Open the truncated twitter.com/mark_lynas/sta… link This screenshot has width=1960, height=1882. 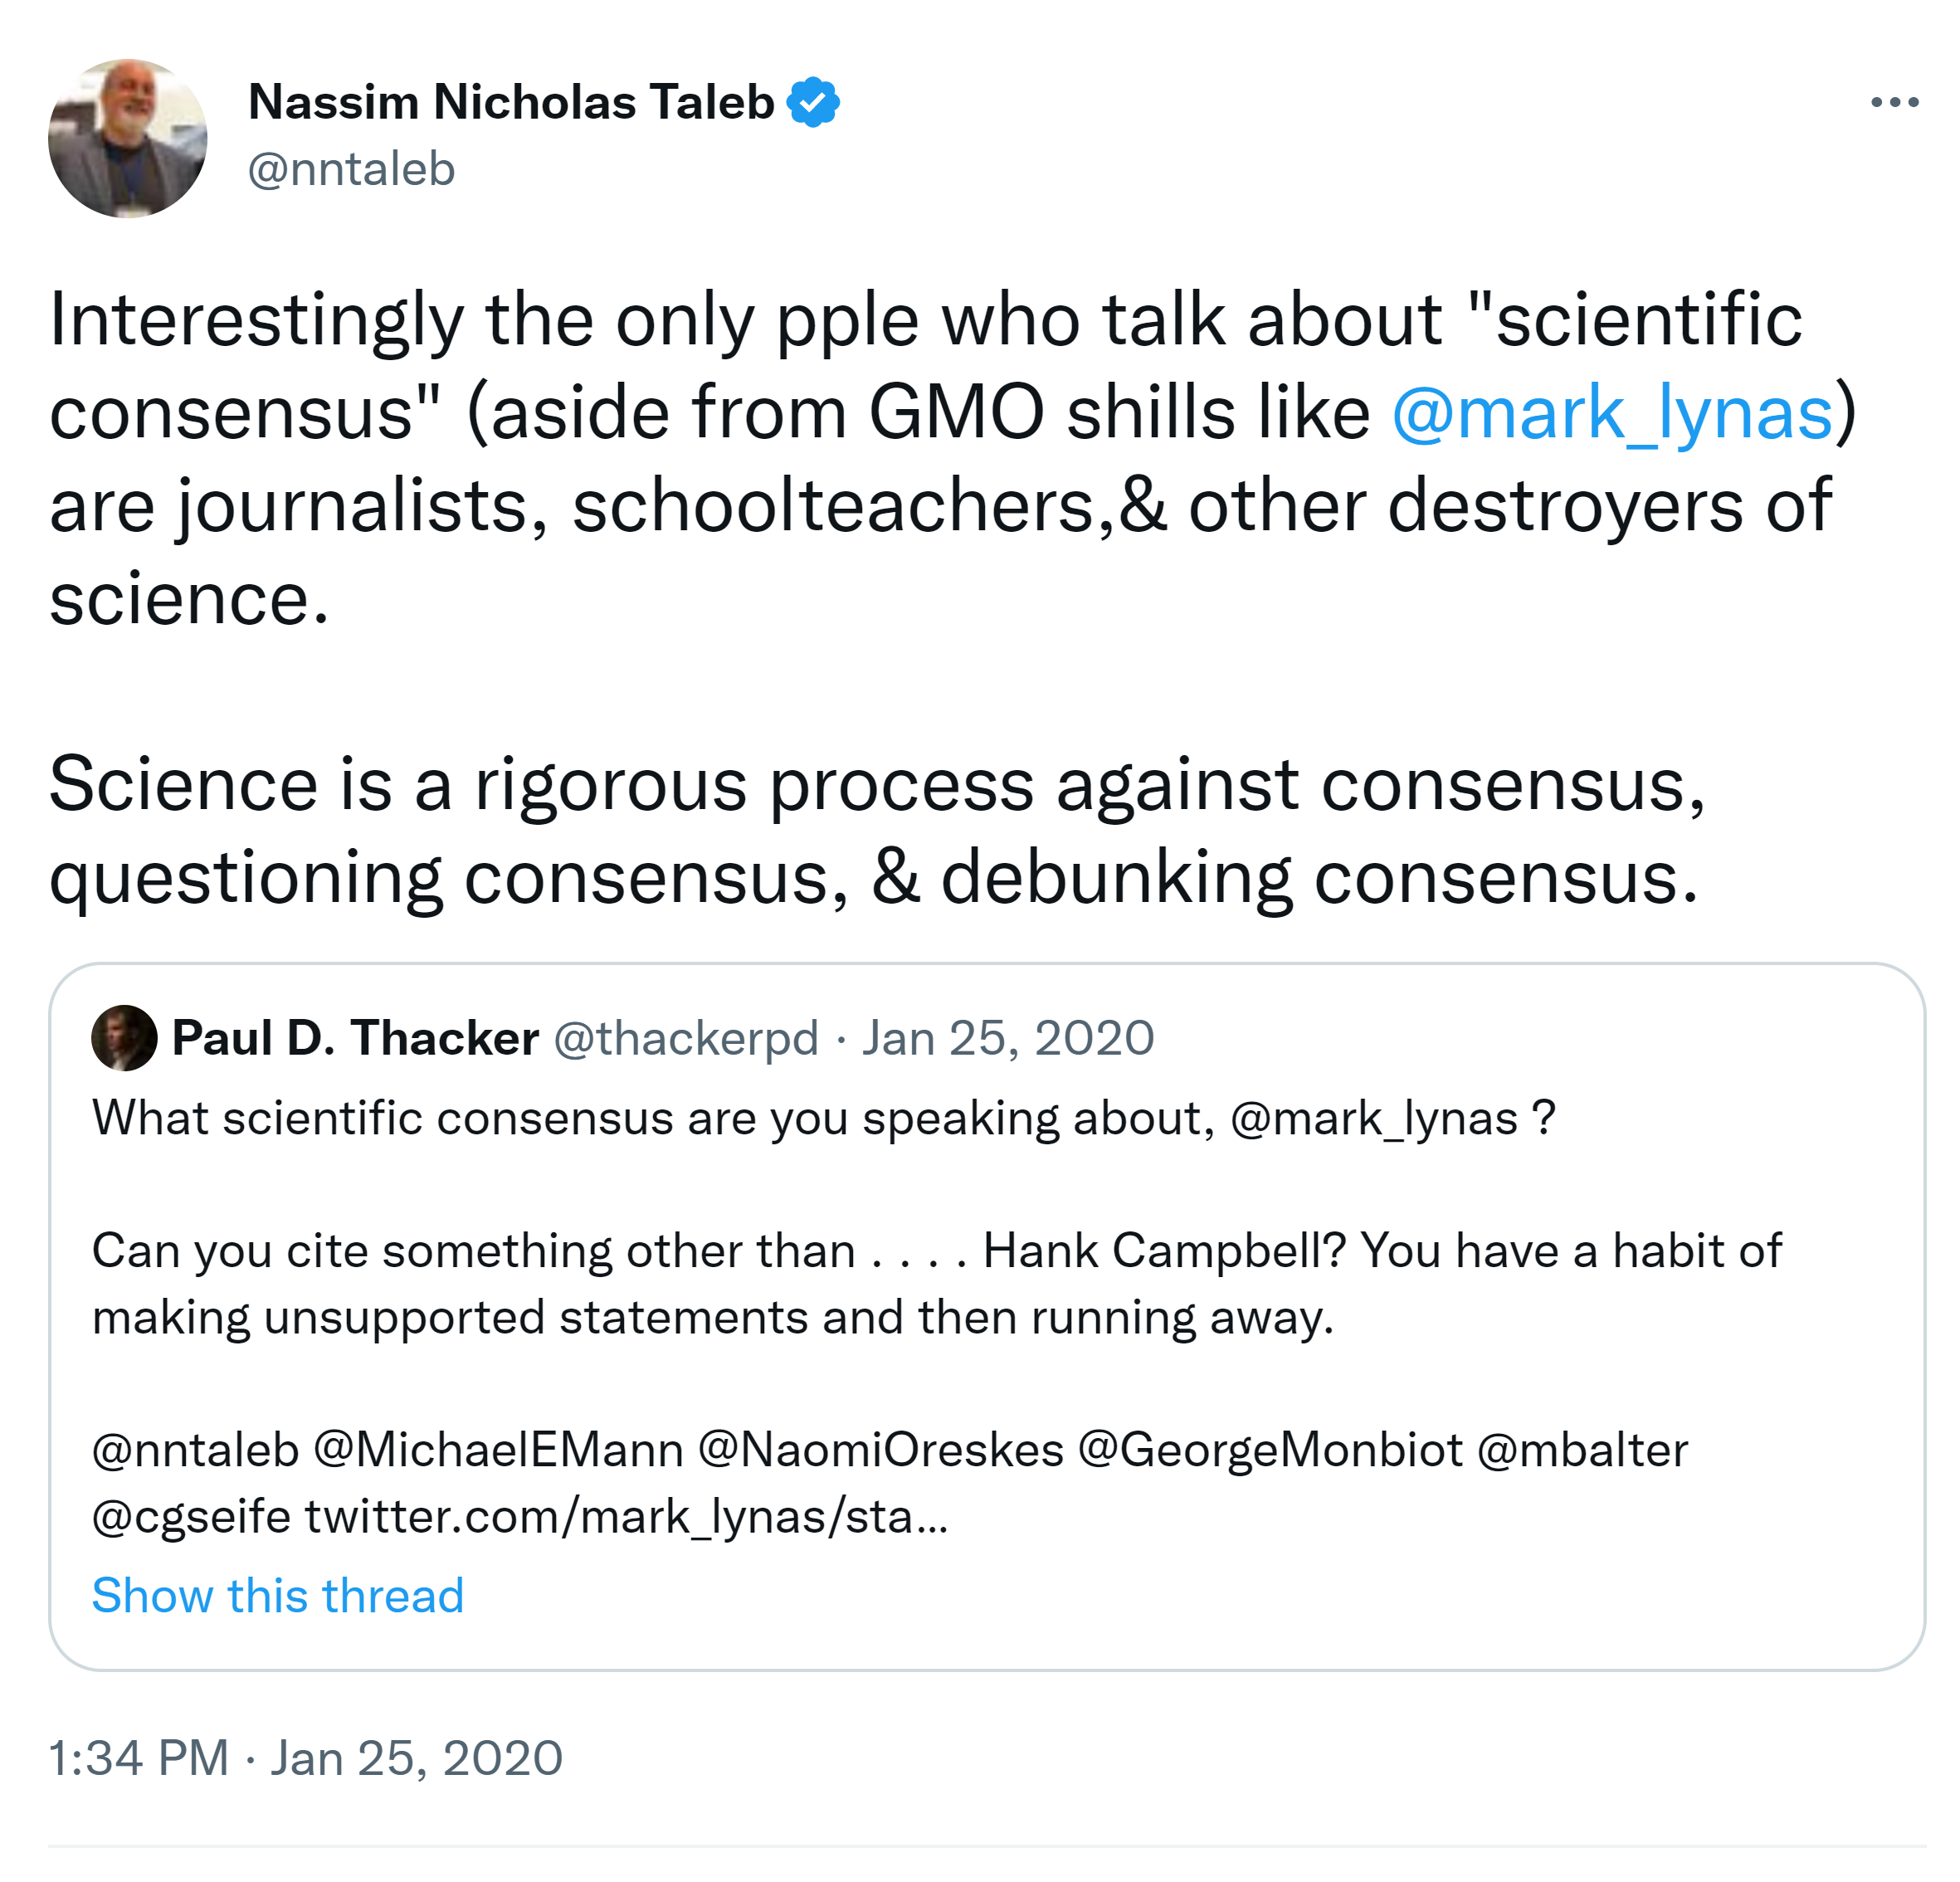626,1517
